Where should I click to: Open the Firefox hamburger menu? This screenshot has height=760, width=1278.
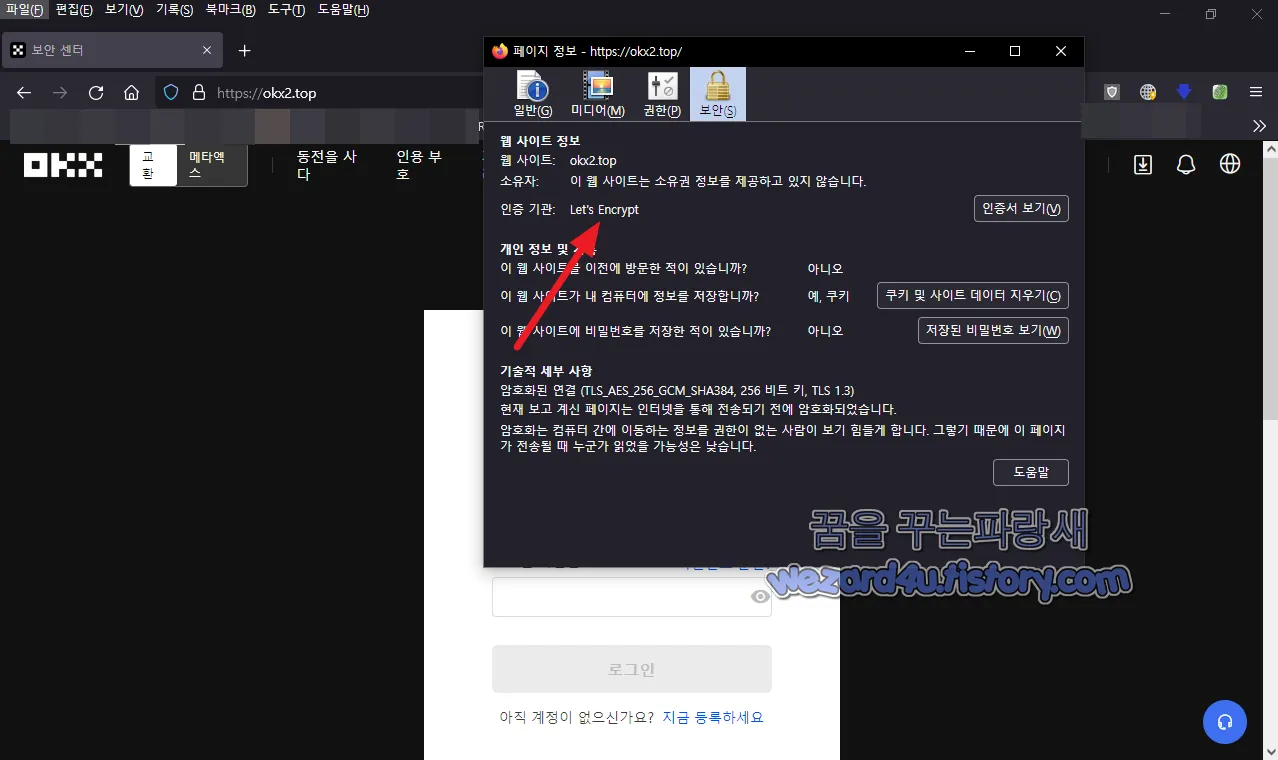[1255, 91]
